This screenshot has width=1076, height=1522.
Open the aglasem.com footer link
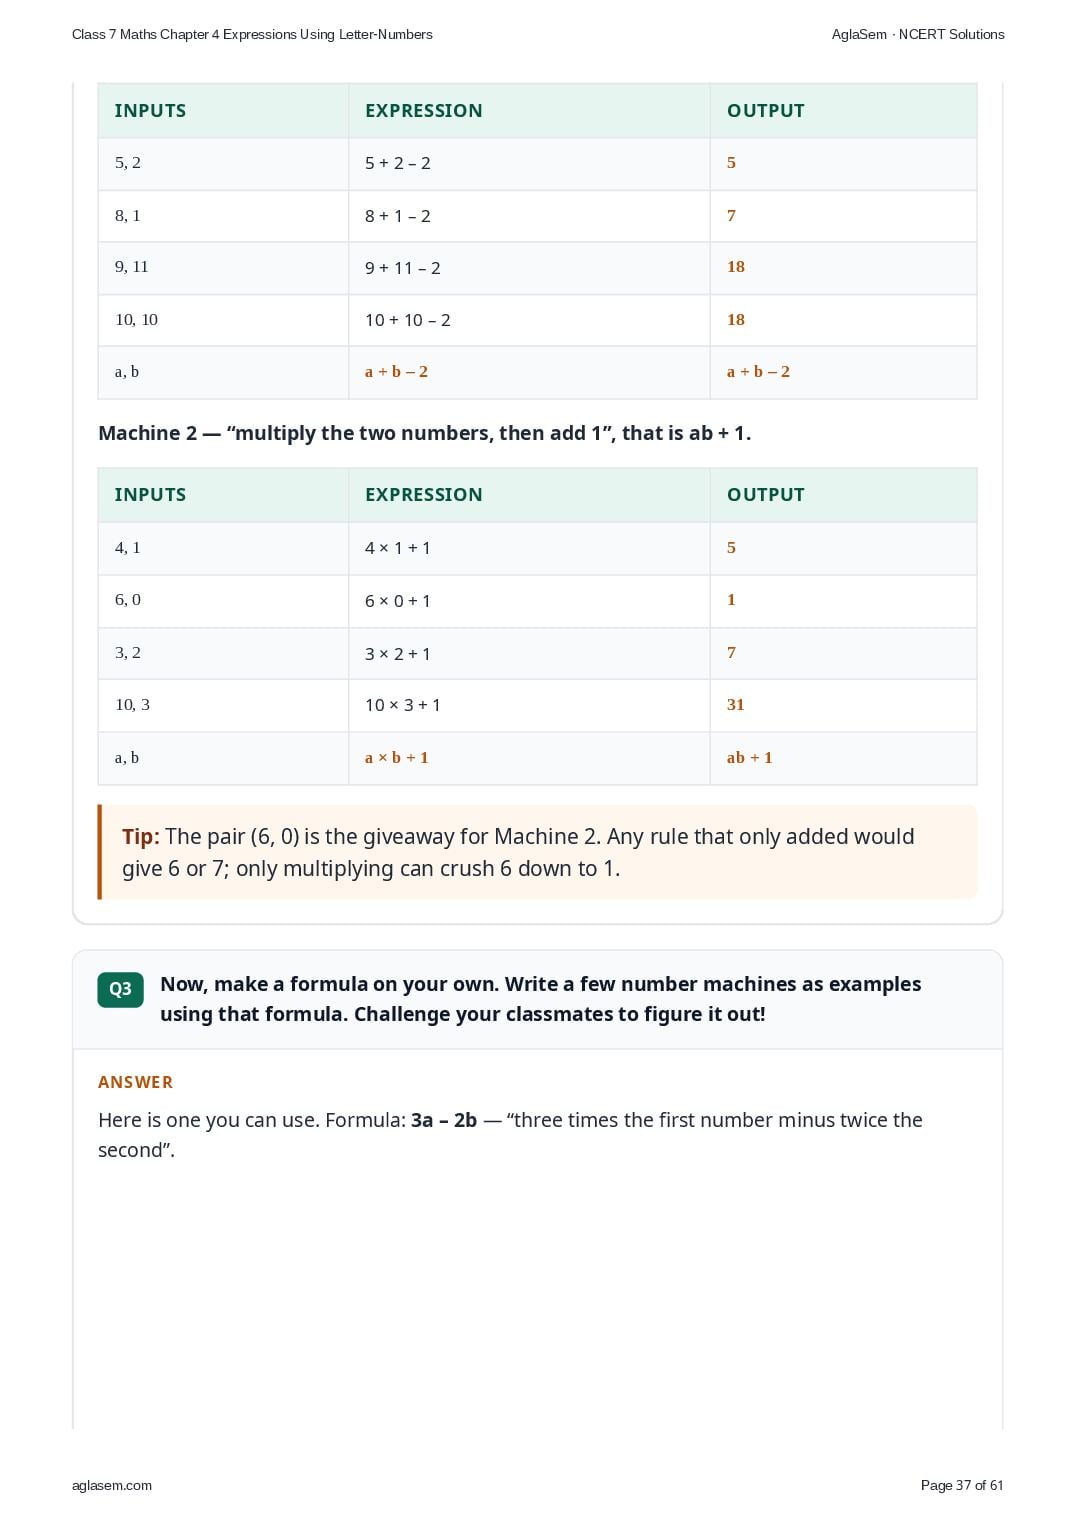(x=112, y=1485)
